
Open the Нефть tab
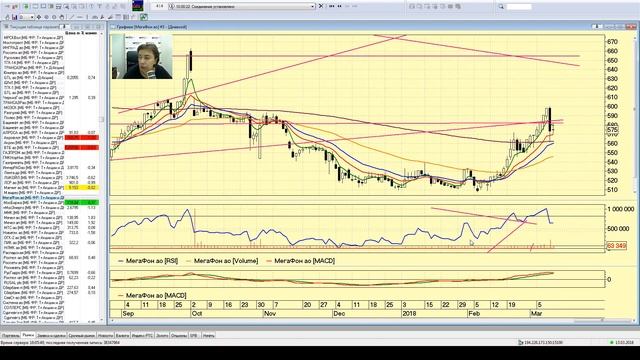click(x=209, y=336)
